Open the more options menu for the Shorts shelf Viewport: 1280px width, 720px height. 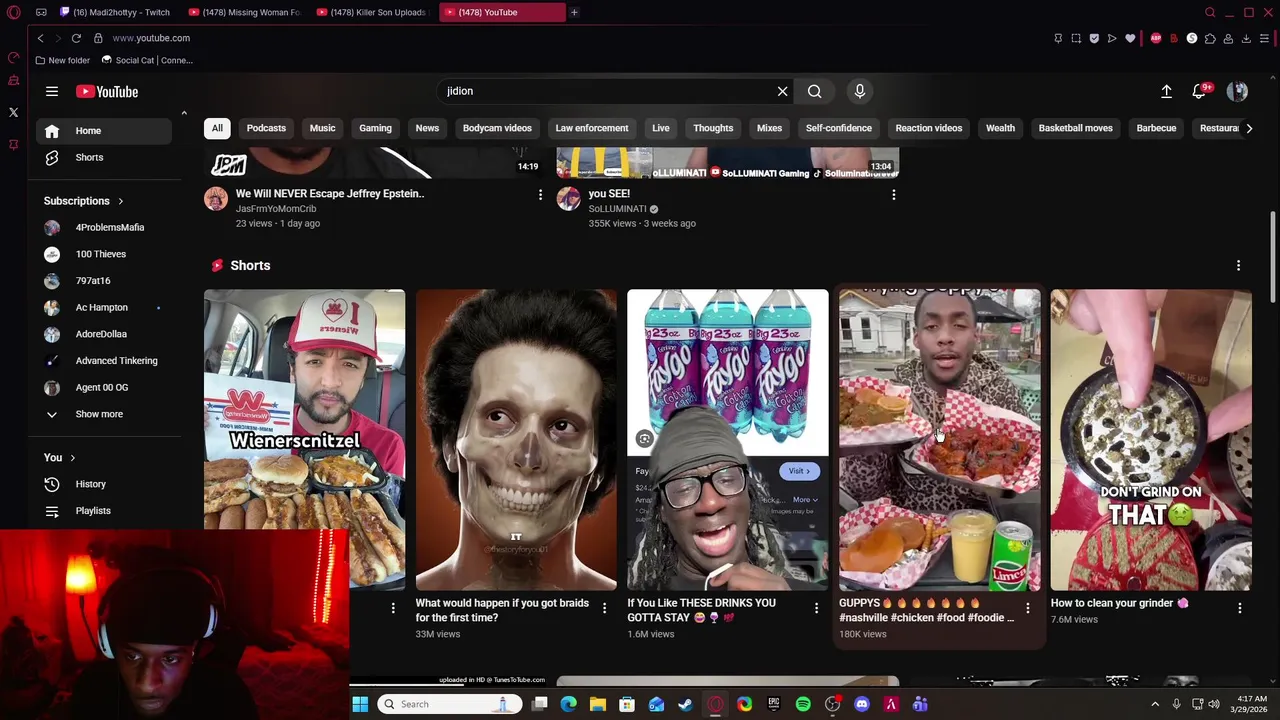coord(1238,266)
